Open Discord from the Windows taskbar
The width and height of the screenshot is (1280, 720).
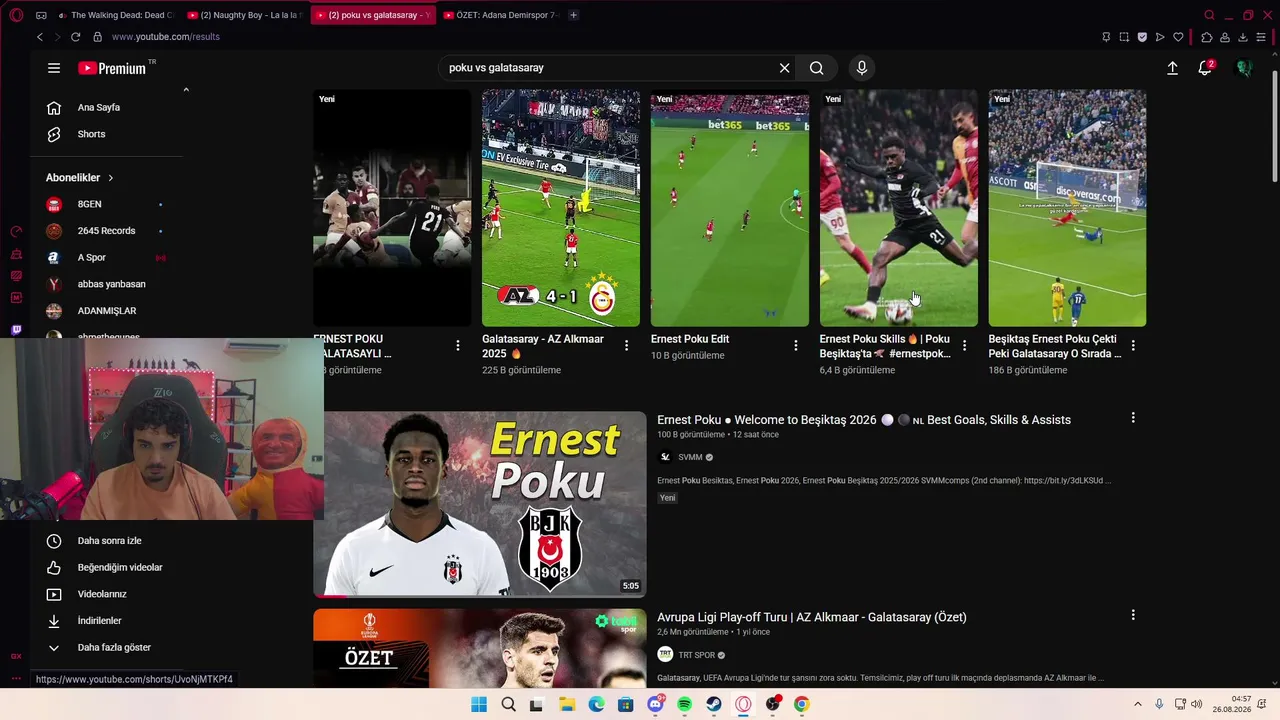coord(655,704)
